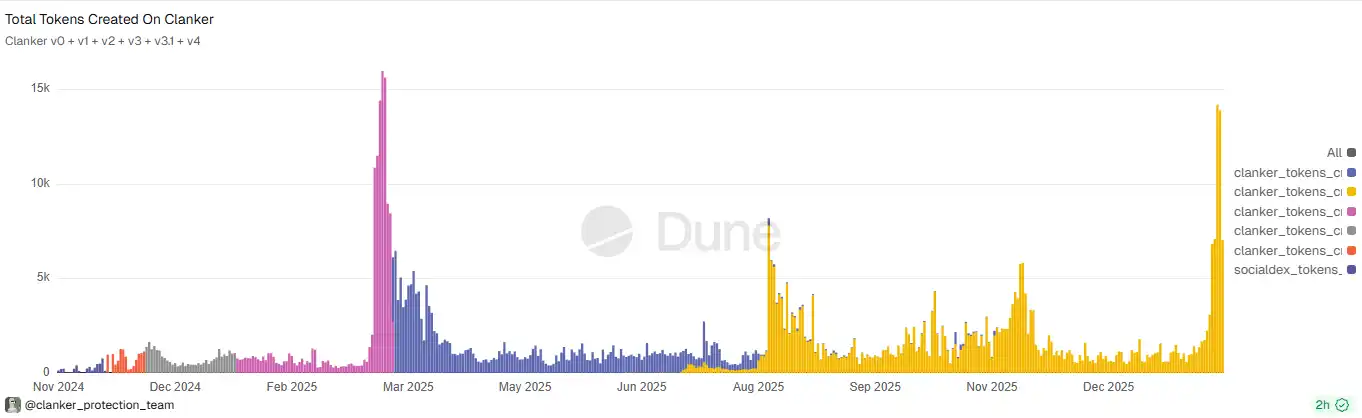The height and width of the screenshot is (418, 1362).
Task: Open the "Total Tokens Created On Clanker" title
Action: point(110,19)
